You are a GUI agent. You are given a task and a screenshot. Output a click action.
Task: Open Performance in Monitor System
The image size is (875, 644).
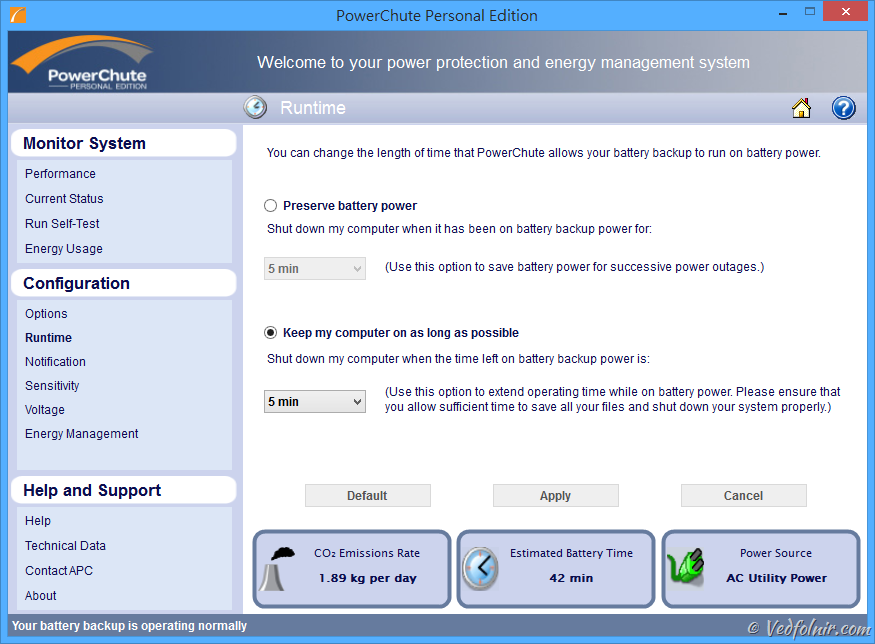[x=60, y=174]
